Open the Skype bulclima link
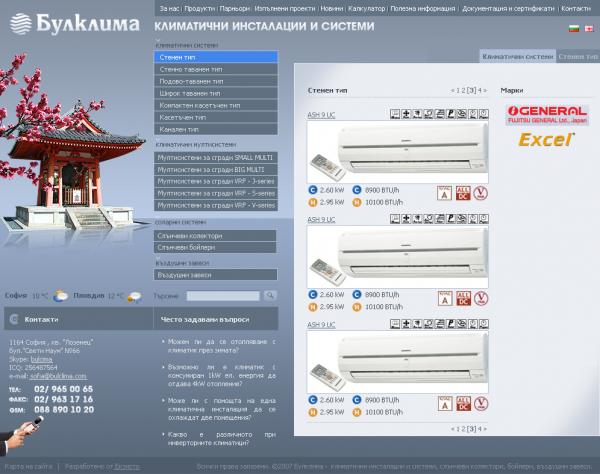Screen dimensions: 600x474 [x=41, y=359]
